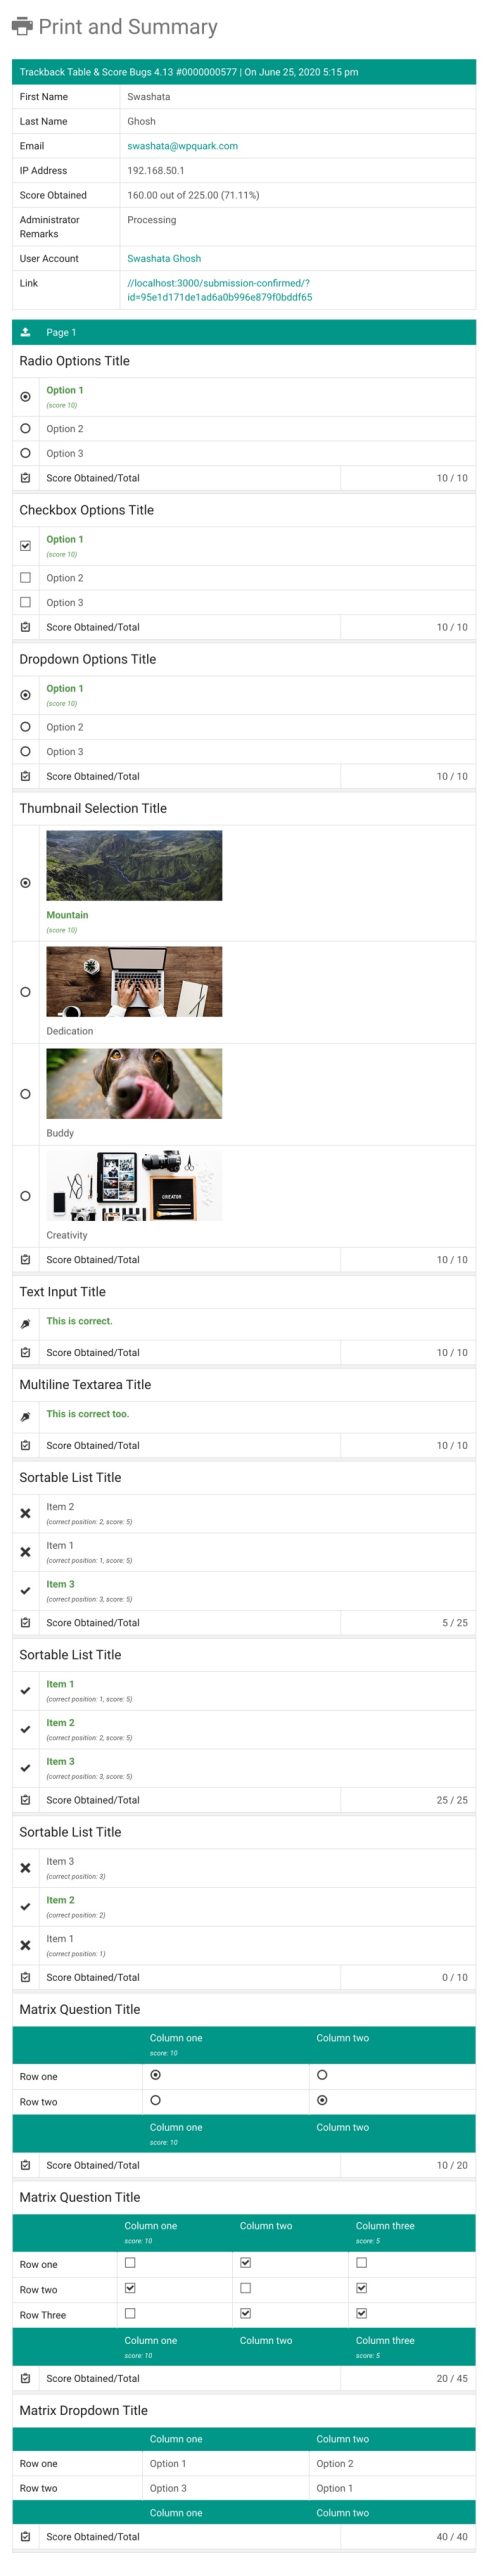The width and height of the screenshot is (489, 2560).
Task: Open the Swashata Ghosh user account link
Action: 164,258
